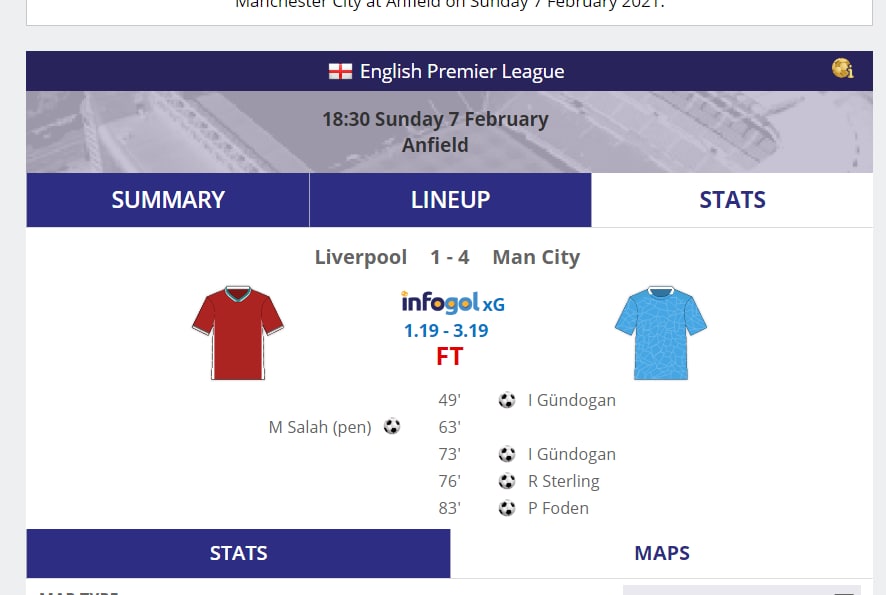The width and height of the screenshot is (886, 595).
Task: Click the English Premier League title link
Action: point(461,72)
